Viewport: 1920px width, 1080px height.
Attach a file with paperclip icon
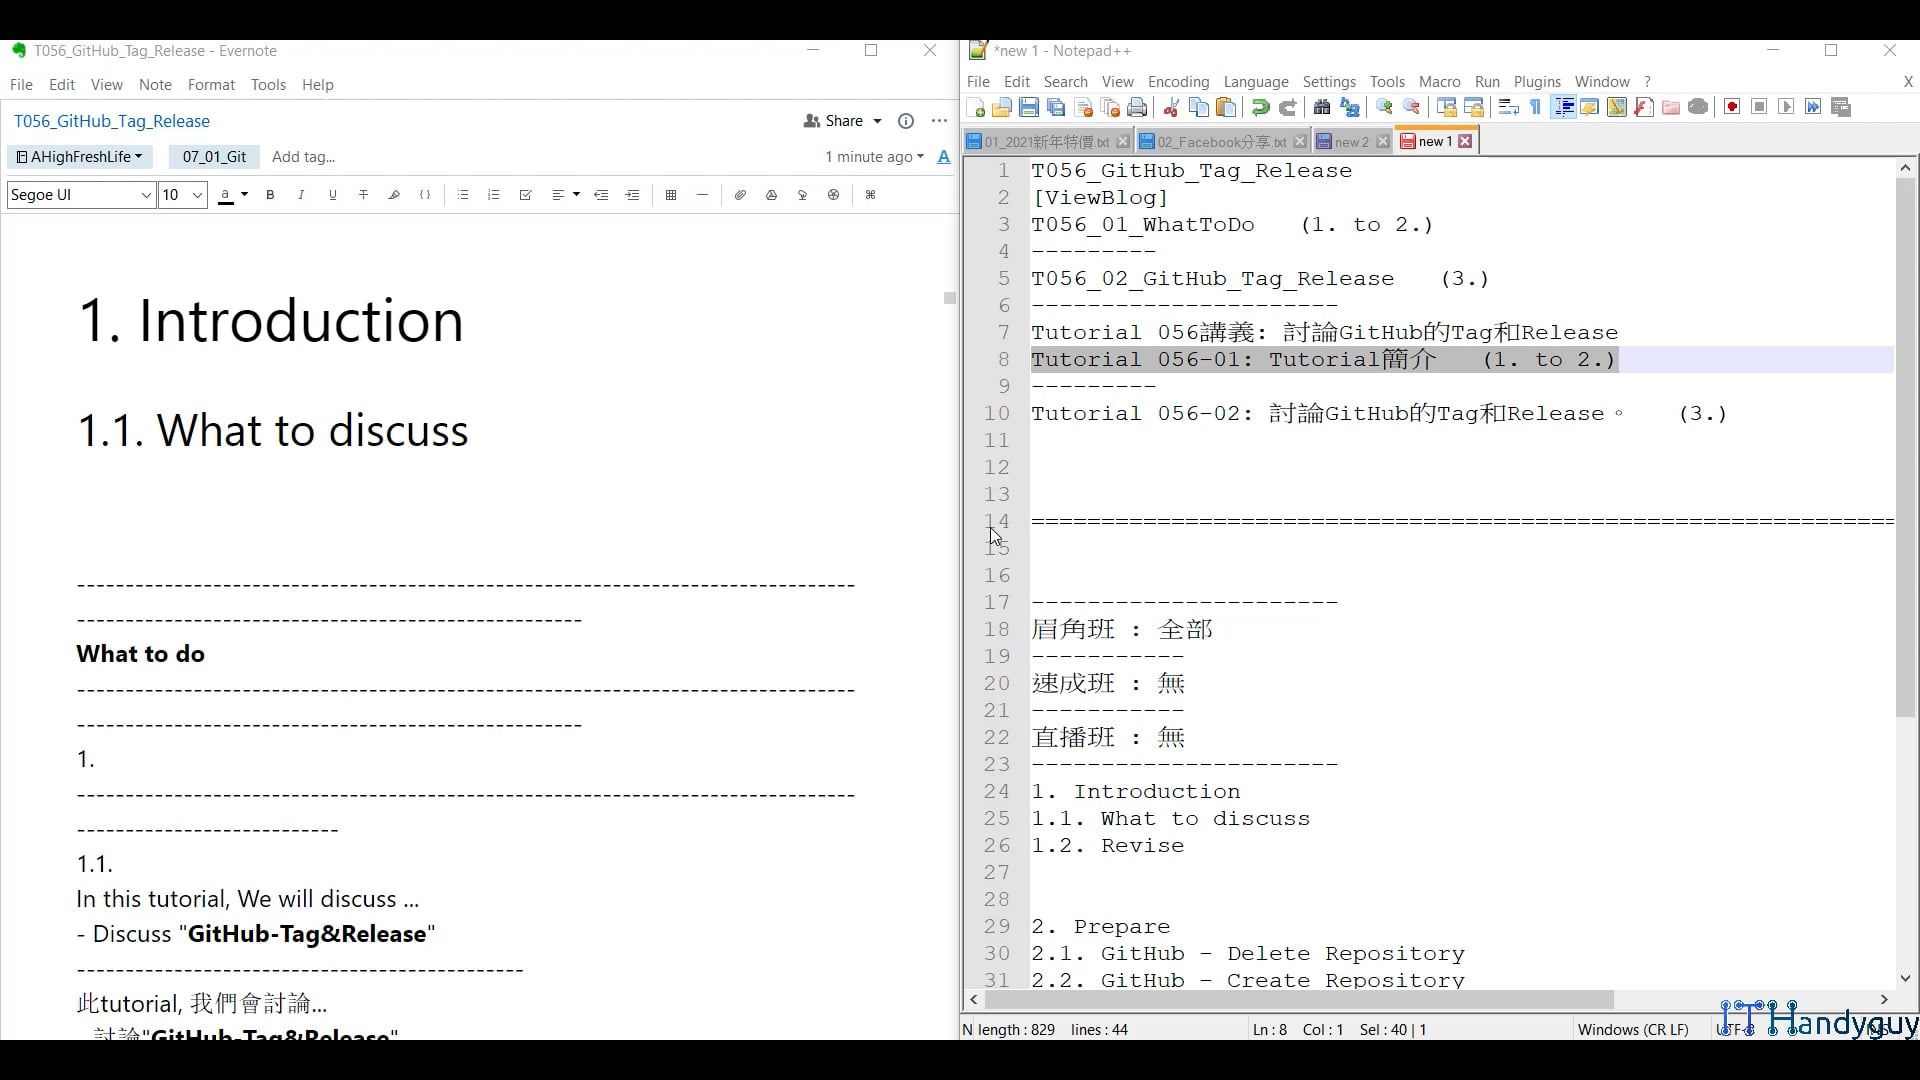coord(740,195)
